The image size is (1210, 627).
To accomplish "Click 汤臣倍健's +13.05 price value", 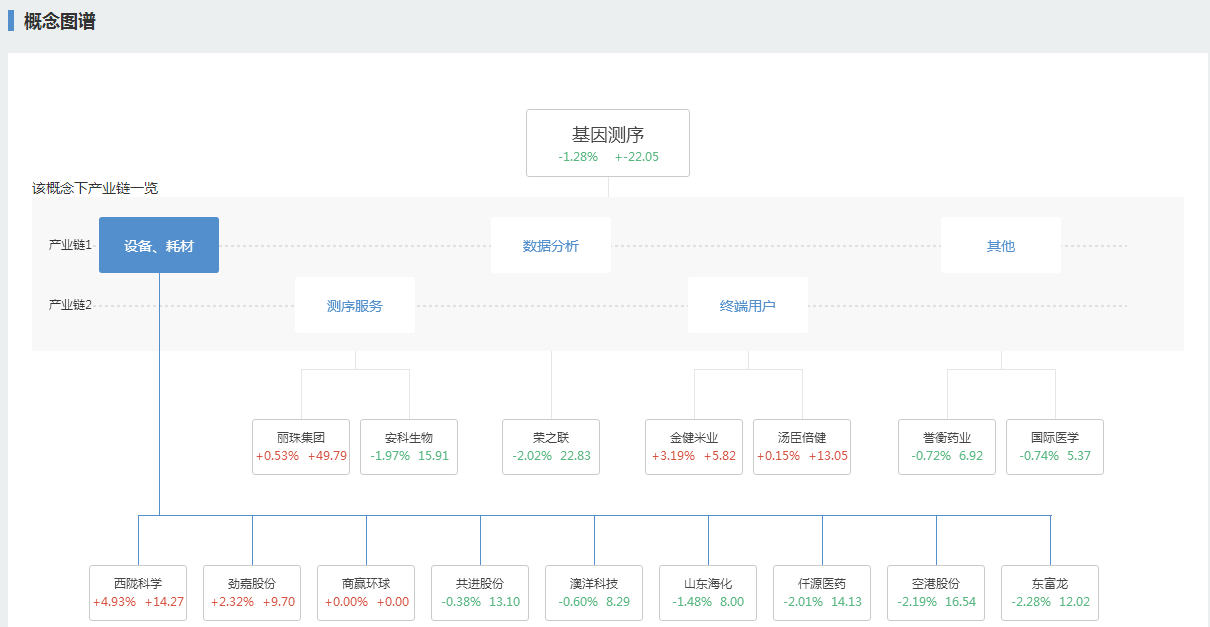I will click(x=829, y=456).
